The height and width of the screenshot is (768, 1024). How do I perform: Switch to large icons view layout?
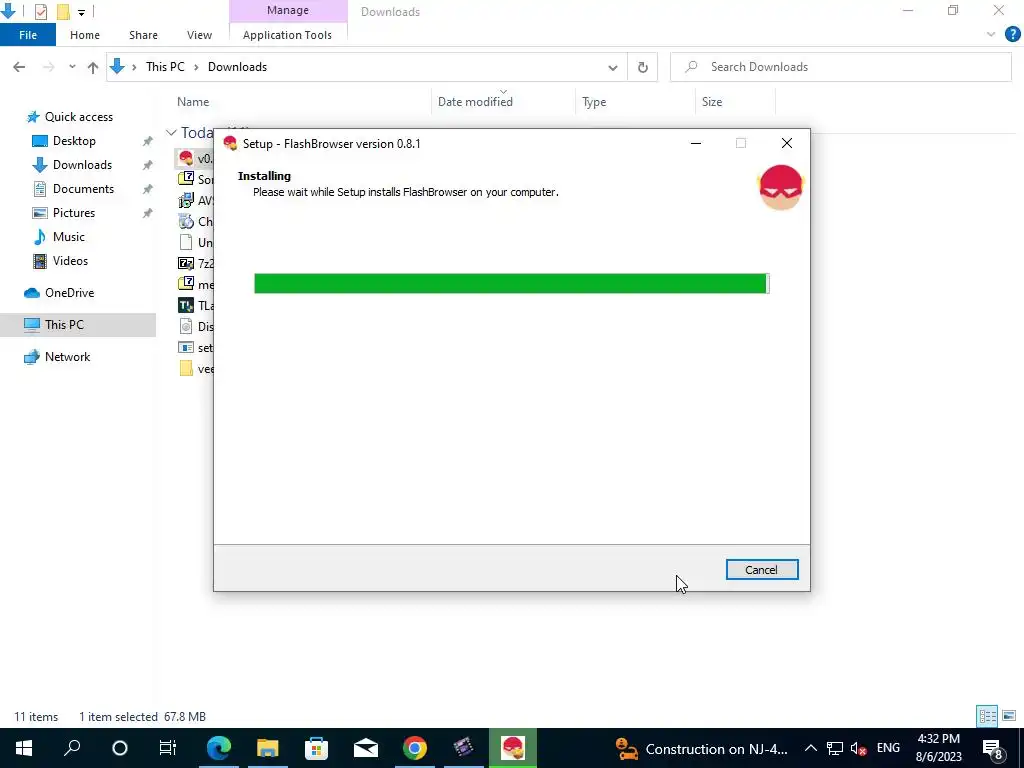coord(1009,716)
